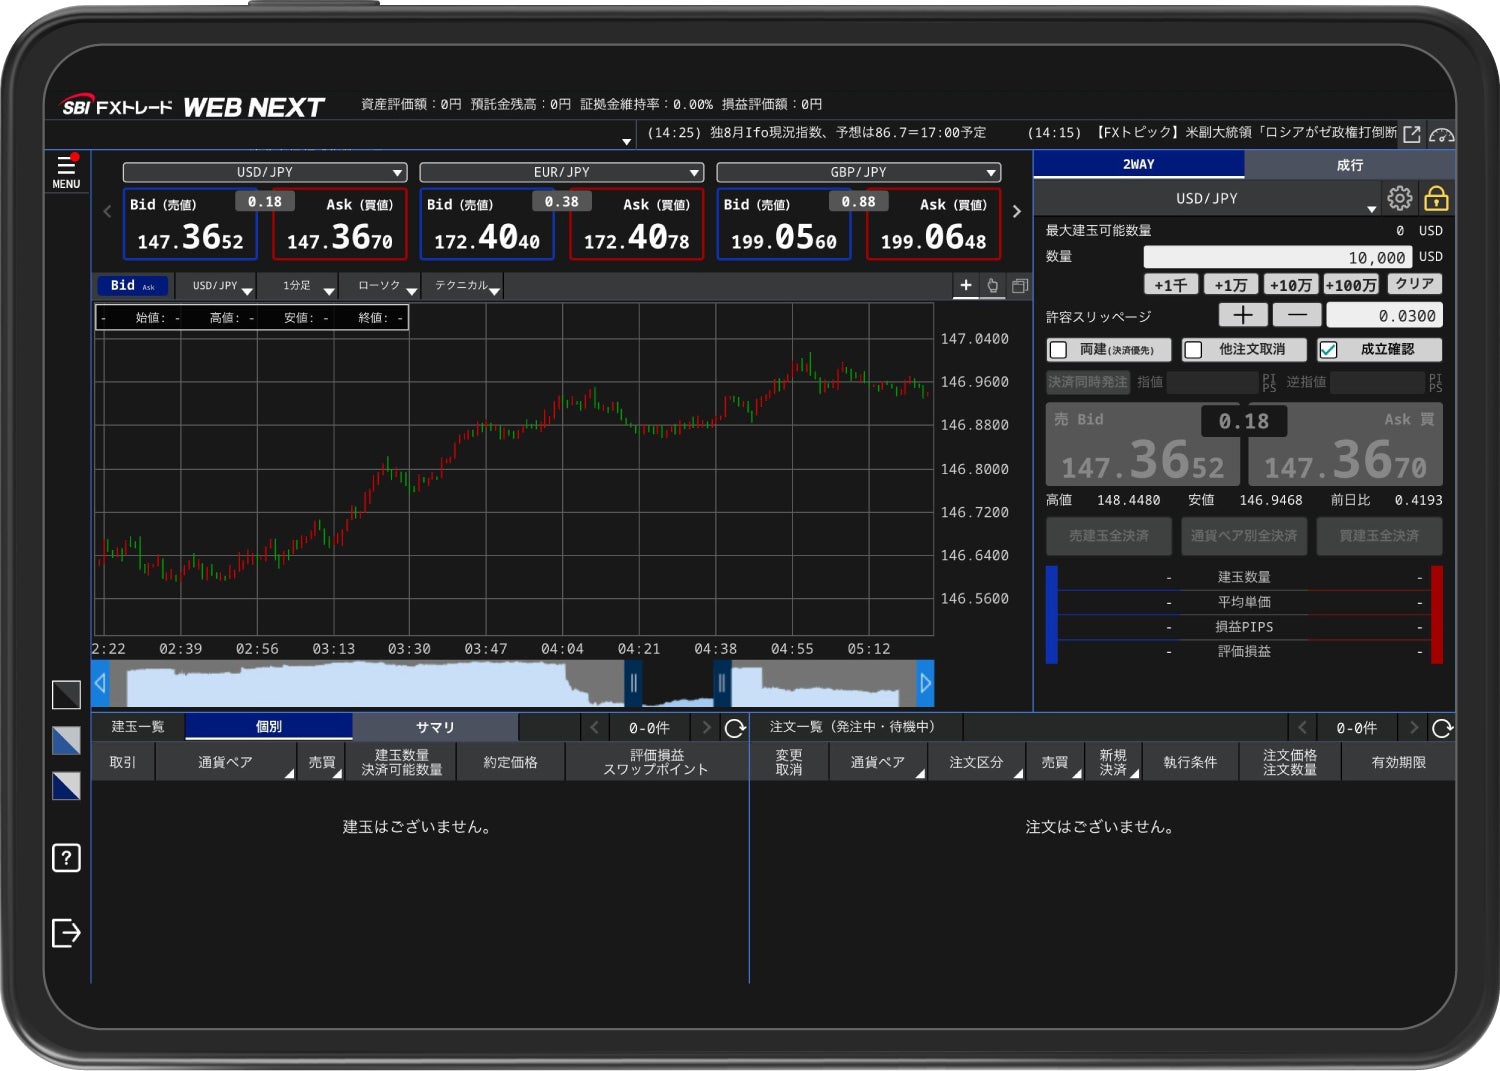Add 1千 to the quantity
The width and height of the screenshot is (1500, 1071).
point(1171,285)
